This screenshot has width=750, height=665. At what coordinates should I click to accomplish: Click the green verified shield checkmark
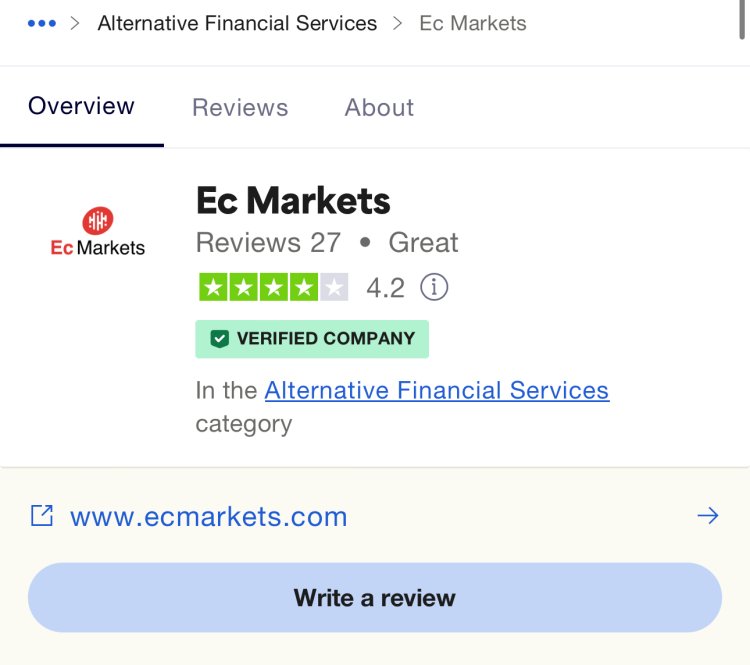click(220, 339)
